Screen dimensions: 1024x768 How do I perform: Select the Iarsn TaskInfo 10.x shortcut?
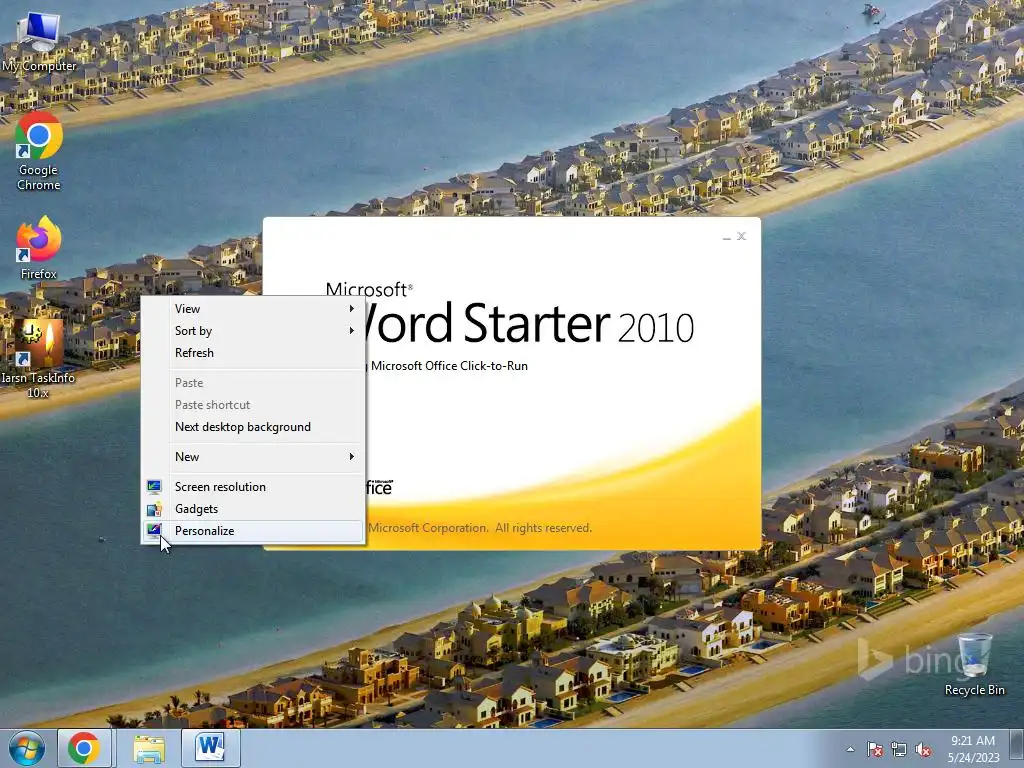[38, 359]
